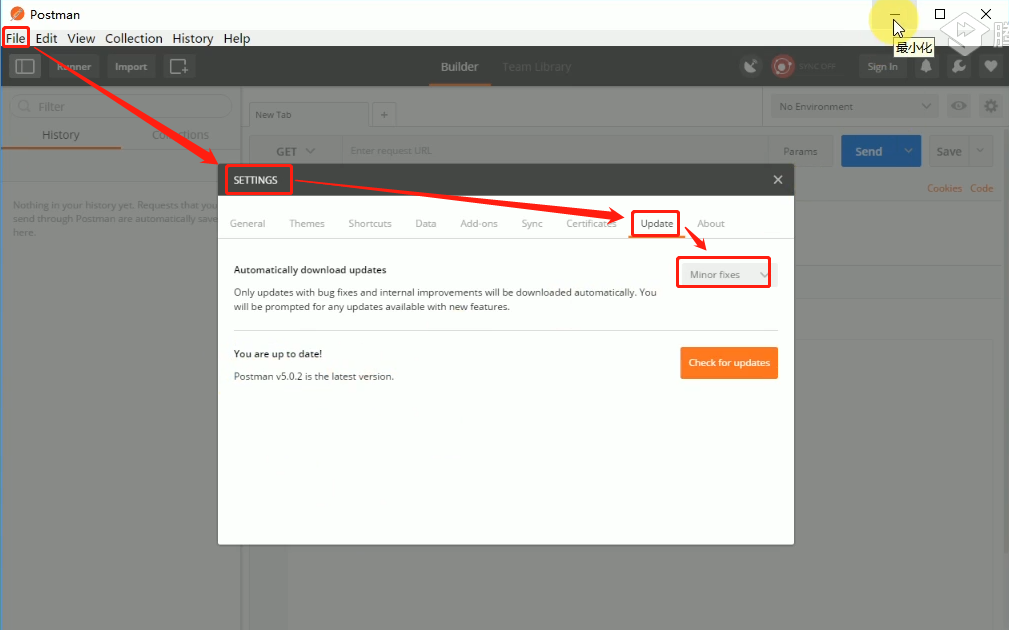
Task: Click the sync status icon
Action: point(782,66)
